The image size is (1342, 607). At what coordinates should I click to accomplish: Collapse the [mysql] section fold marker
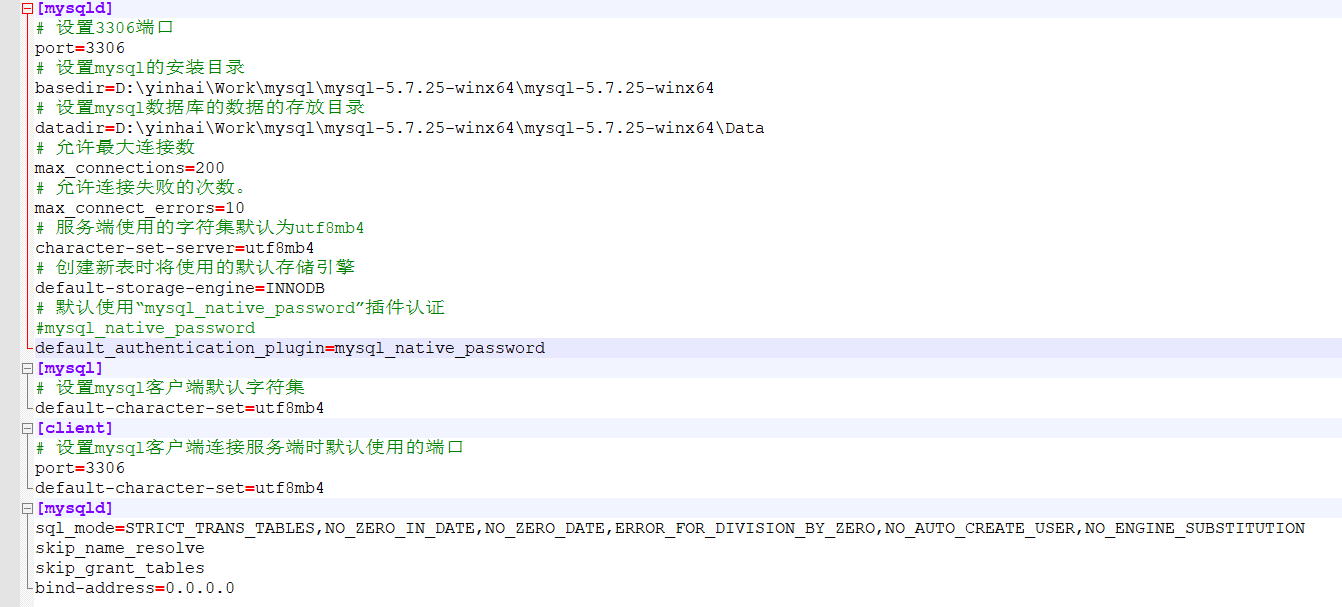pos(28,368)
